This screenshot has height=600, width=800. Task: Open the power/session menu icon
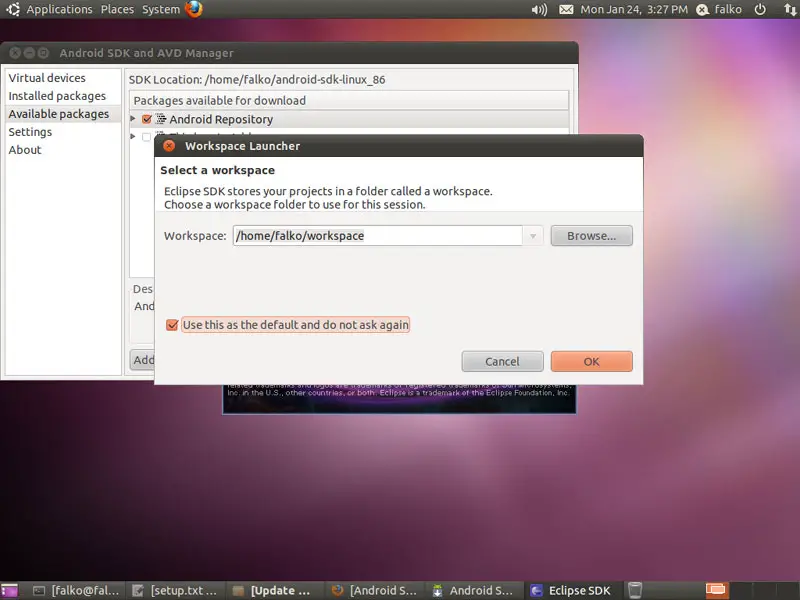tap(760, 9)
